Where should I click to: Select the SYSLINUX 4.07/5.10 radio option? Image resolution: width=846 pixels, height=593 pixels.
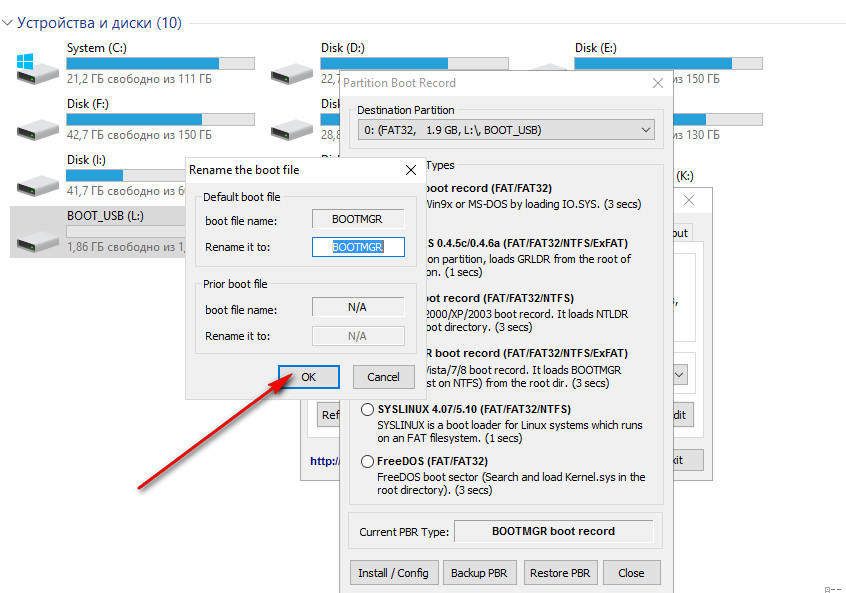point(368,409)
